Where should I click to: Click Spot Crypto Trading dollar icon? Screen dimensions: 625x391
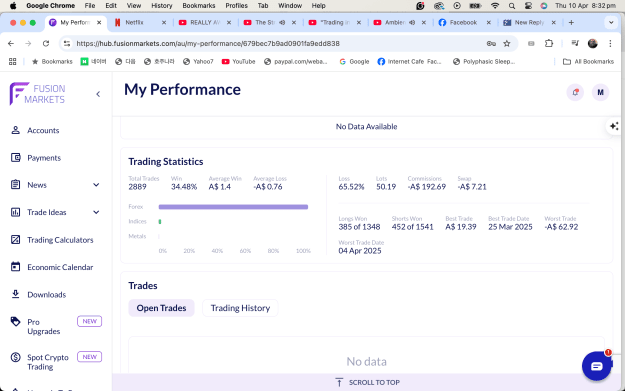tap(16, 357)
